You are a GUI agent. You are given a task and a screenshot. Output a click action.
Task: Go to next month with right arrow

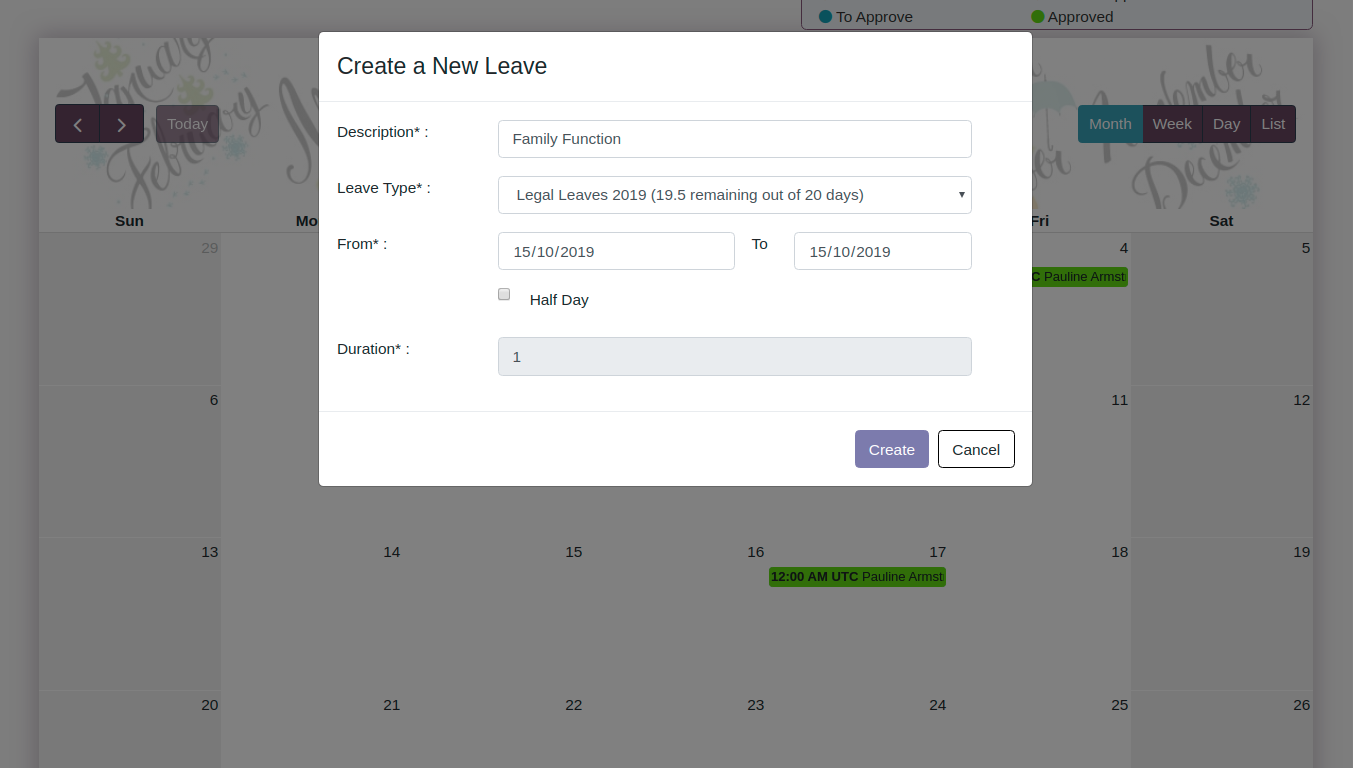coord(122,124)
